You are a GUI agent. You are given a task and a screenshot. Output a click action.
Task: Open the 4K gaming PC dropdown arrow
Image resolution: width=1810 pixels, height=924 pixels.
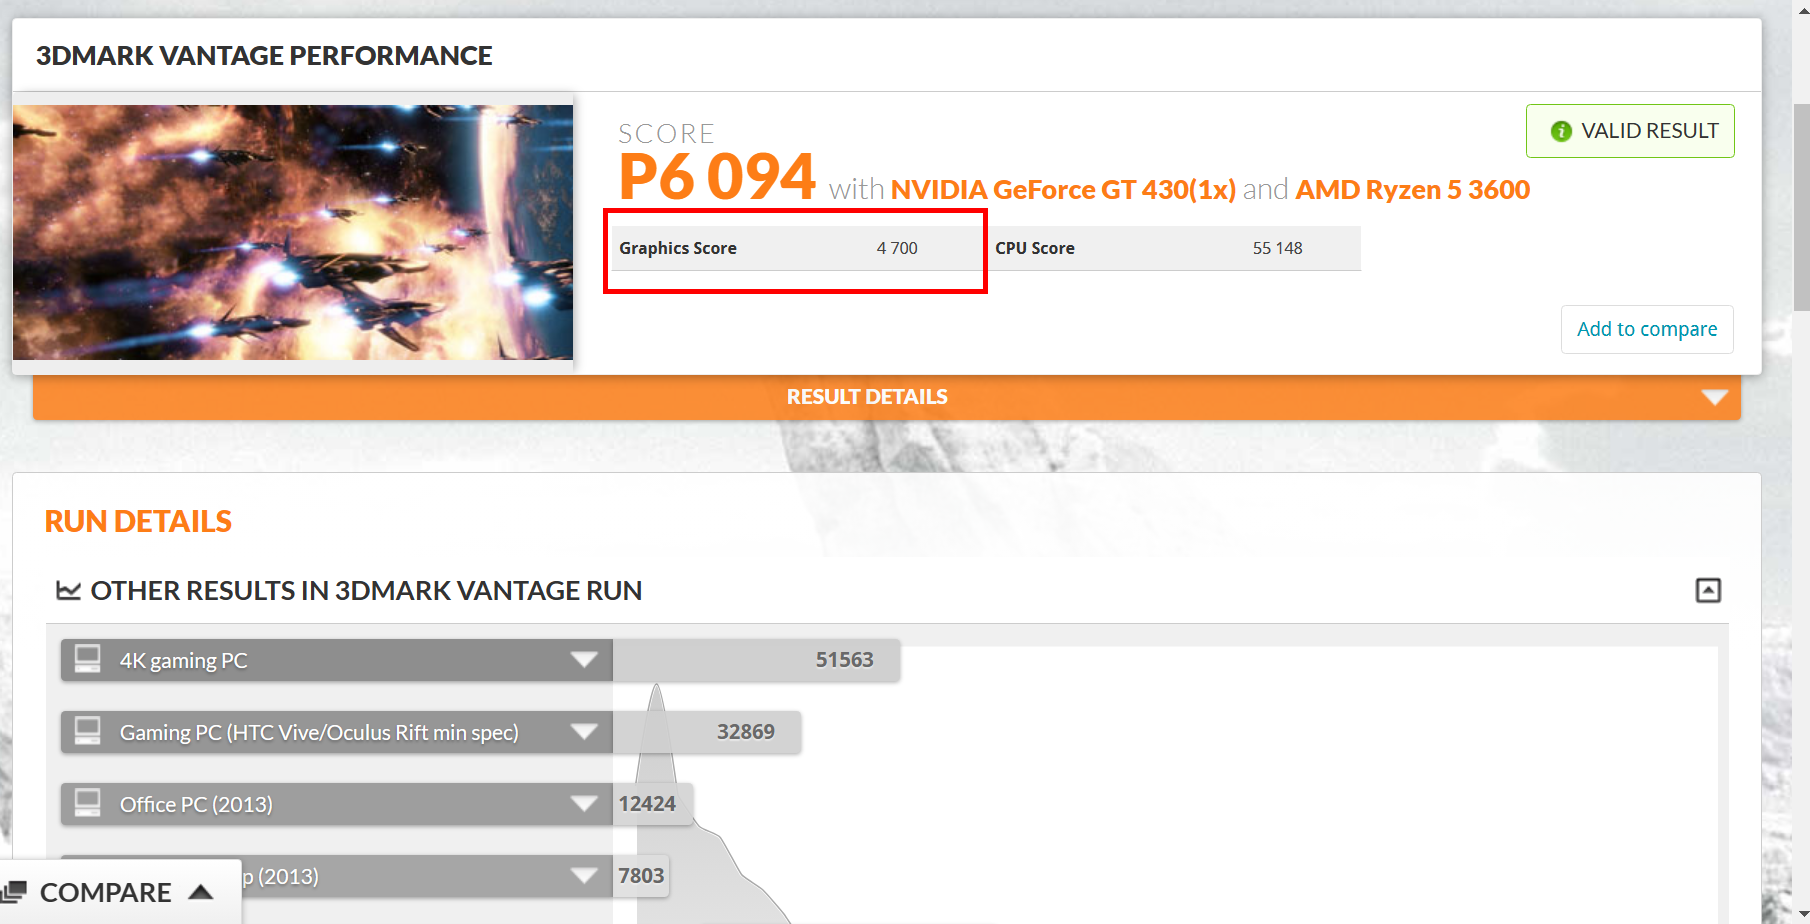584,659
